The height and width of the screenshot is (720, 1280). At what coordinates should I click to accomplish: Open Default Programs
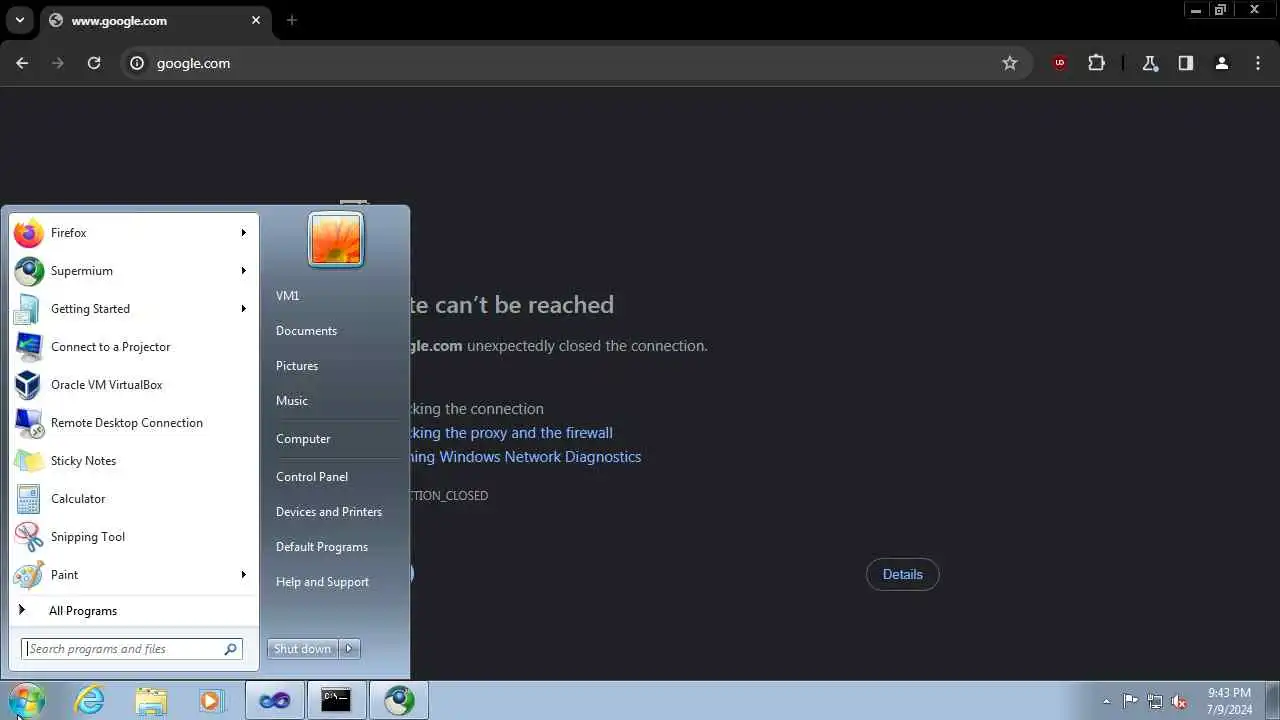(x=322, y=547)
